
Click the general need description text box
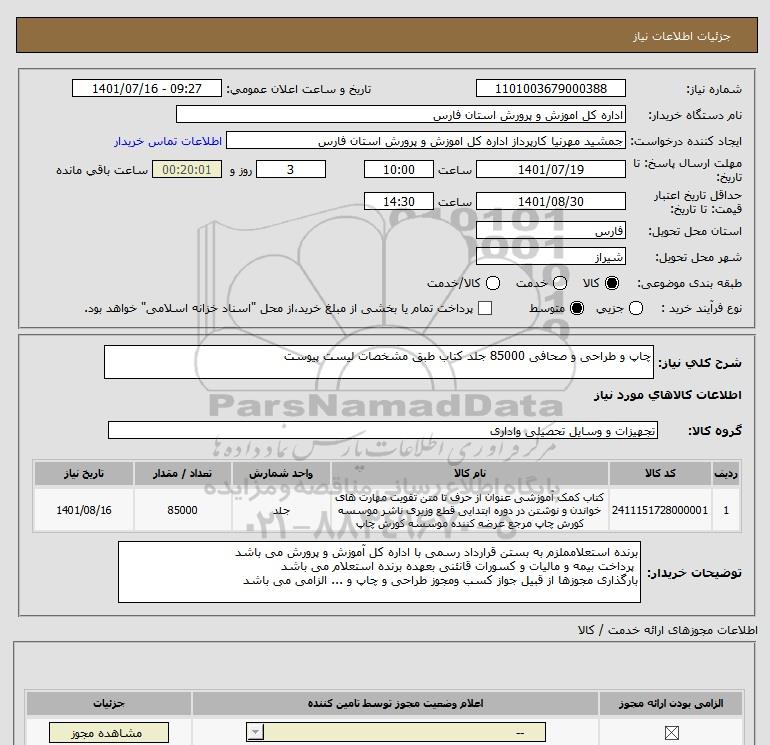point(379,362)
